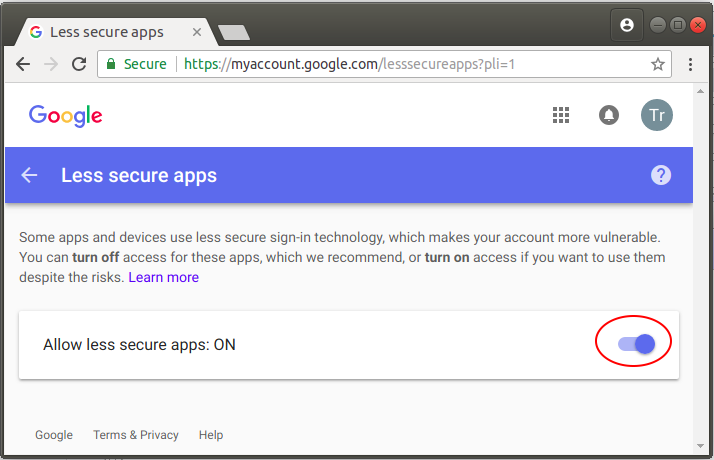Click the scrollbar up arrow

(x=700, y=92)
